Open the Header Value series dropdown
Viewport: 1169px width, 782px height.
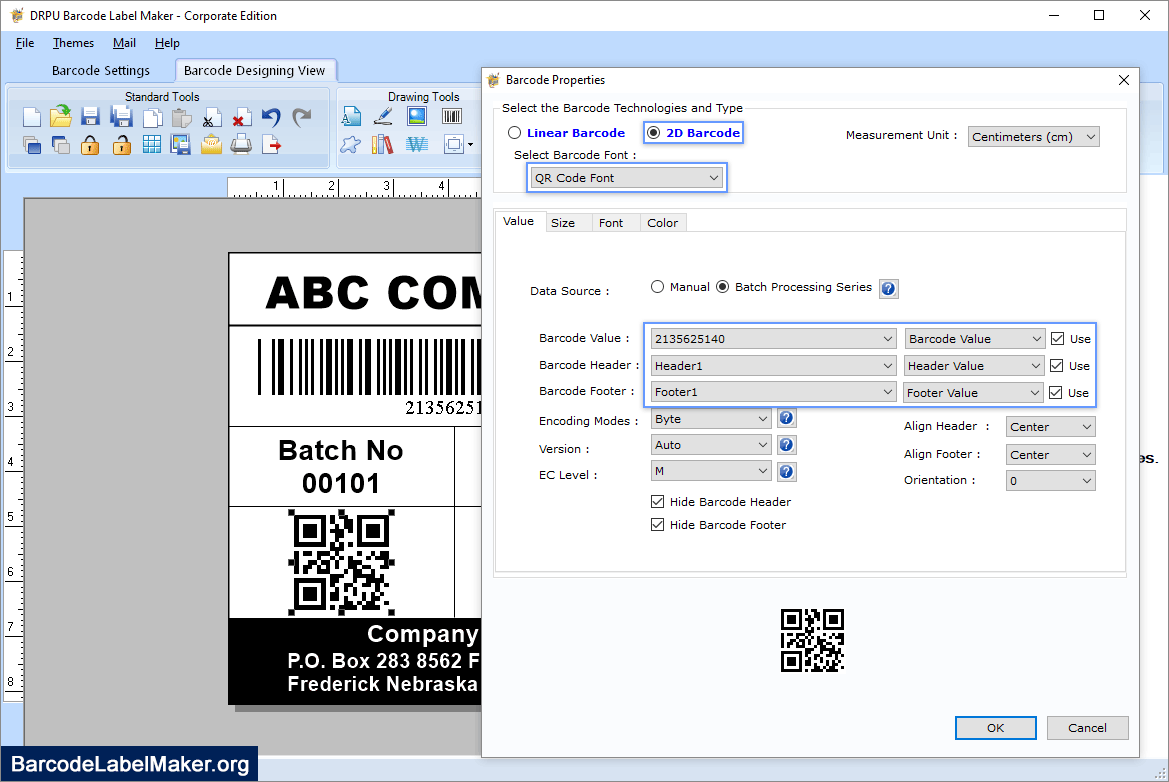click(974, 365)
